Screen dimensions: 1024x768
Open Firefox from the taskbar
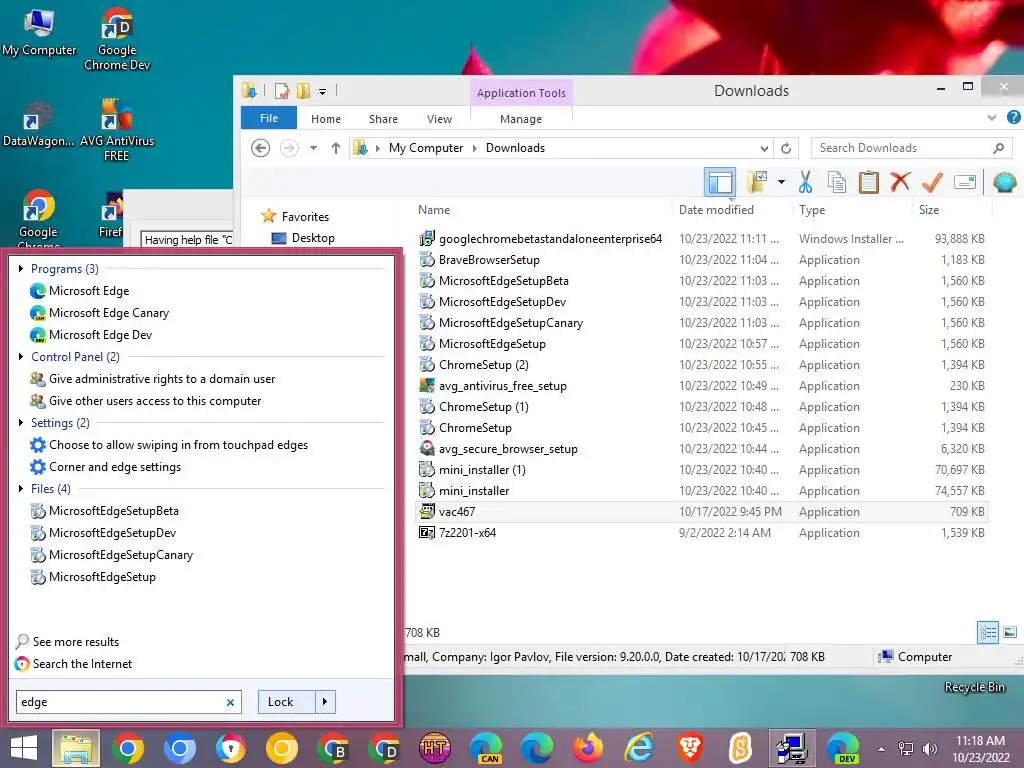(x=588, y=748)
